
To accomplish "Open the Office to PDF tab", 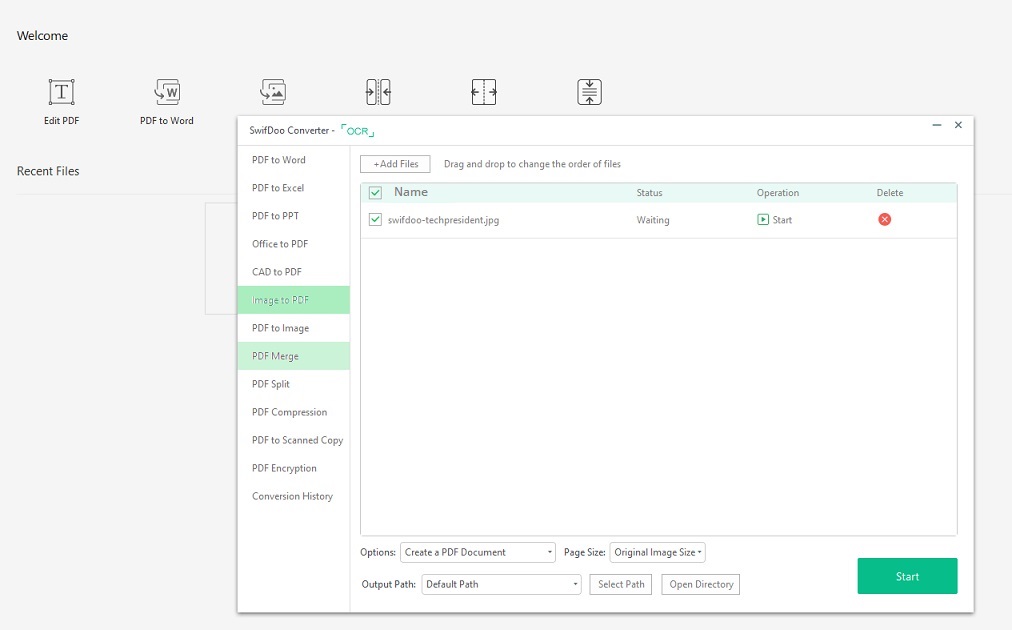I will (294, 244).
